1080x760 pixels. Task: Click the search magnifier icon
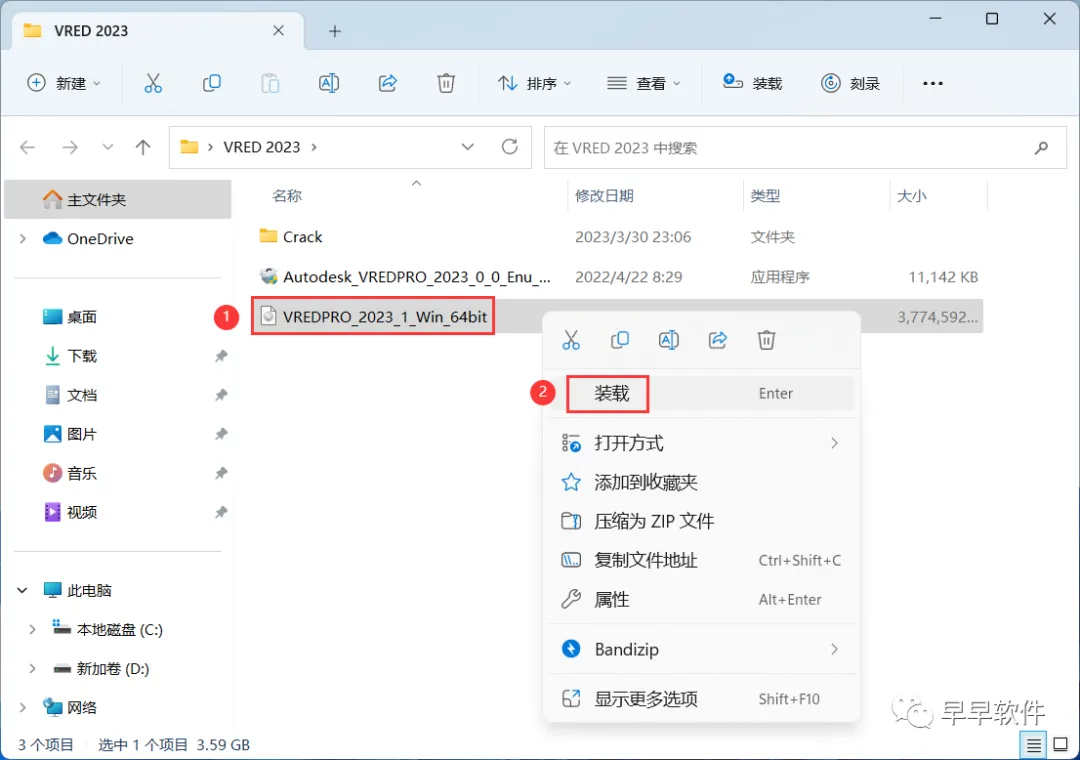1041,147
